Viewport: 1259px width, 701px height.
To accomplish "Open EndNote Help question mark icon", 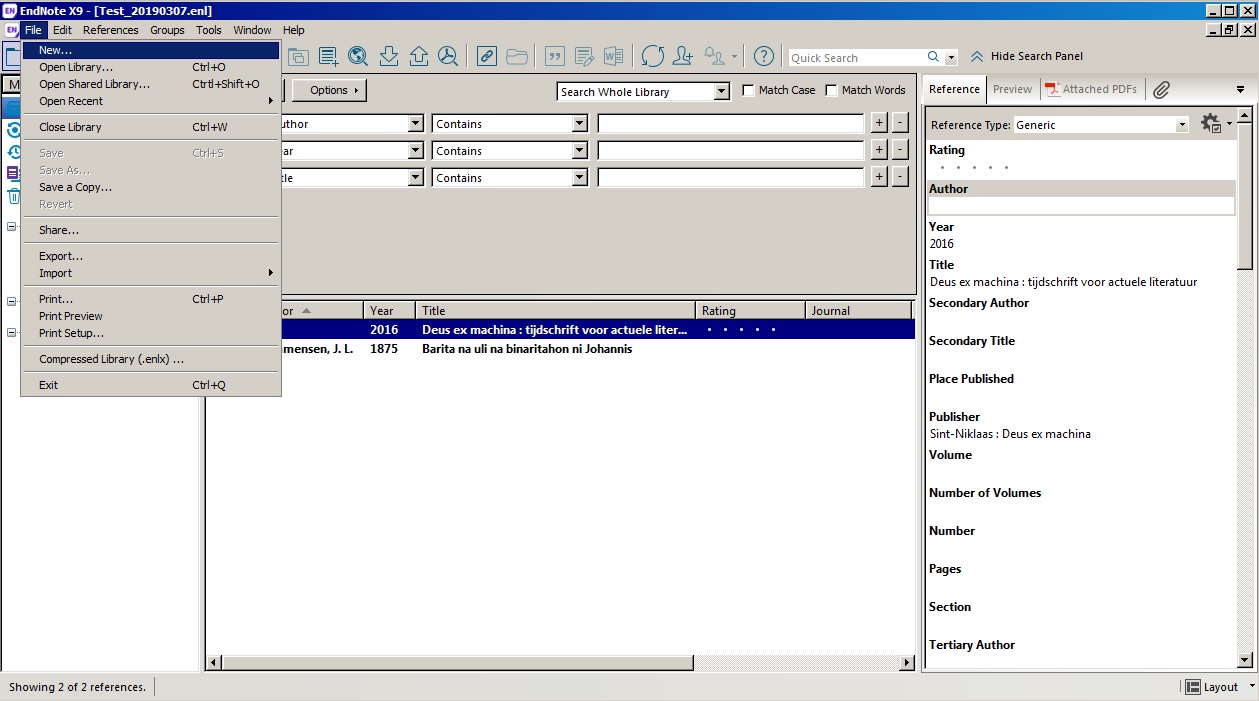I will 764,56.
